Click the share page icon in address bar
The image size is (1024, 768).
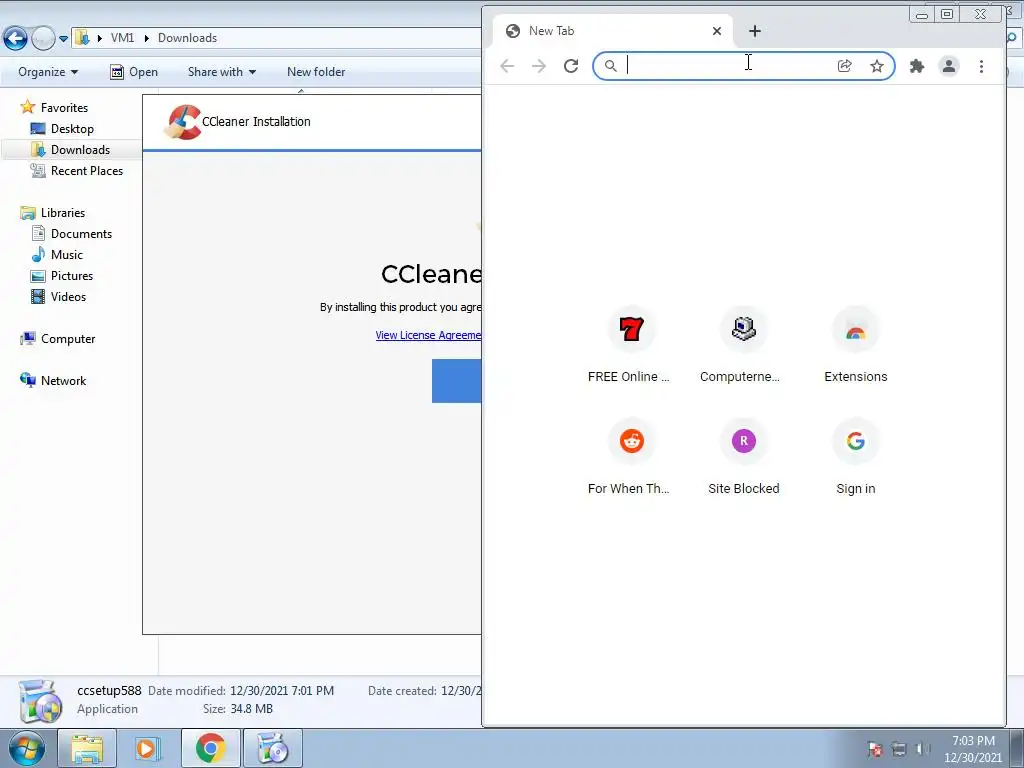pos(844,66)
